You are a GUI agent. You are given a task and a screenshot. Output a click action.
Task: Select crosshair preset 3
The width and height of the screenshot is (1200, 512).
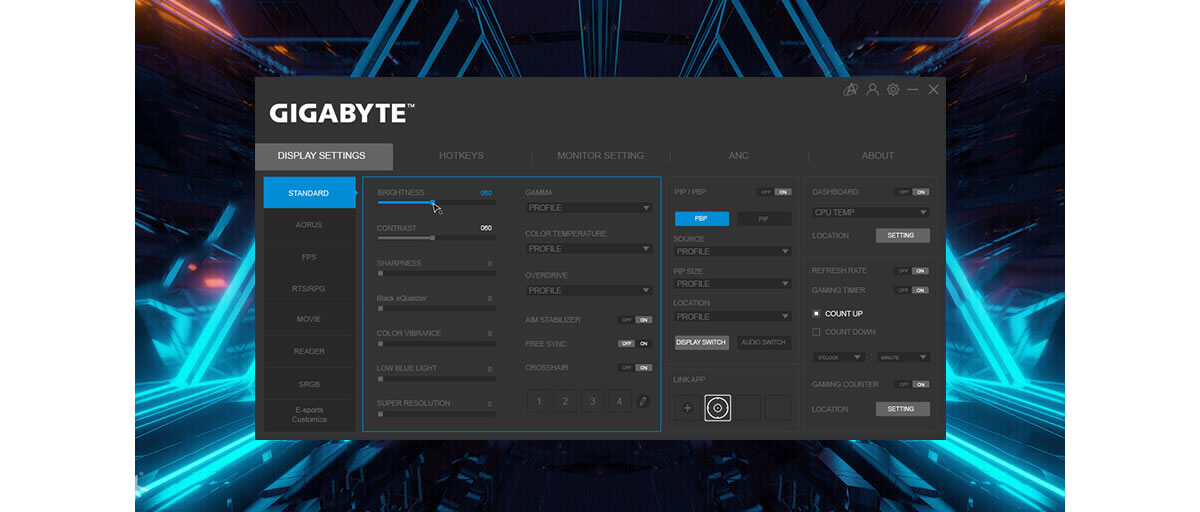(593, 402)
